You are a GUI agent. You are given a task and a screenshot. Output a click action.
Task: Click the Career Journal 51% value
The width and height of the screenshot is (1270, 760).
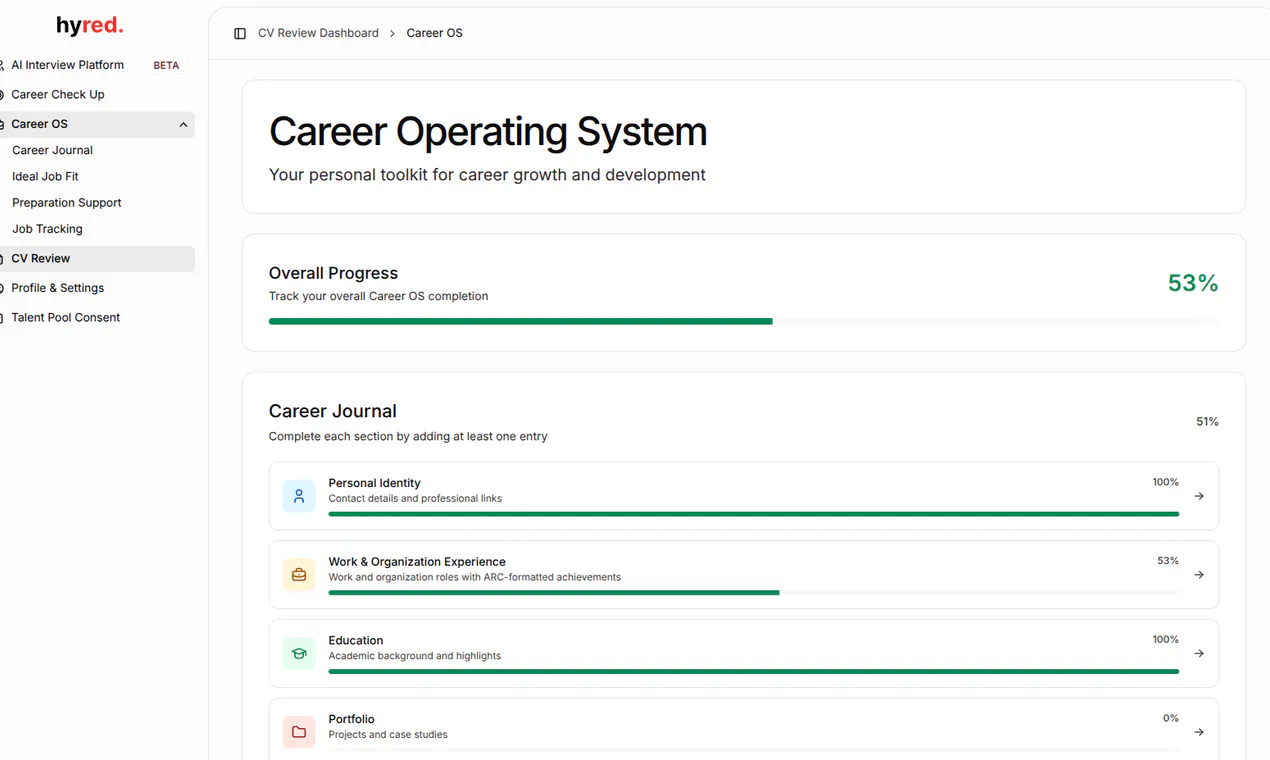(1207, 422)
